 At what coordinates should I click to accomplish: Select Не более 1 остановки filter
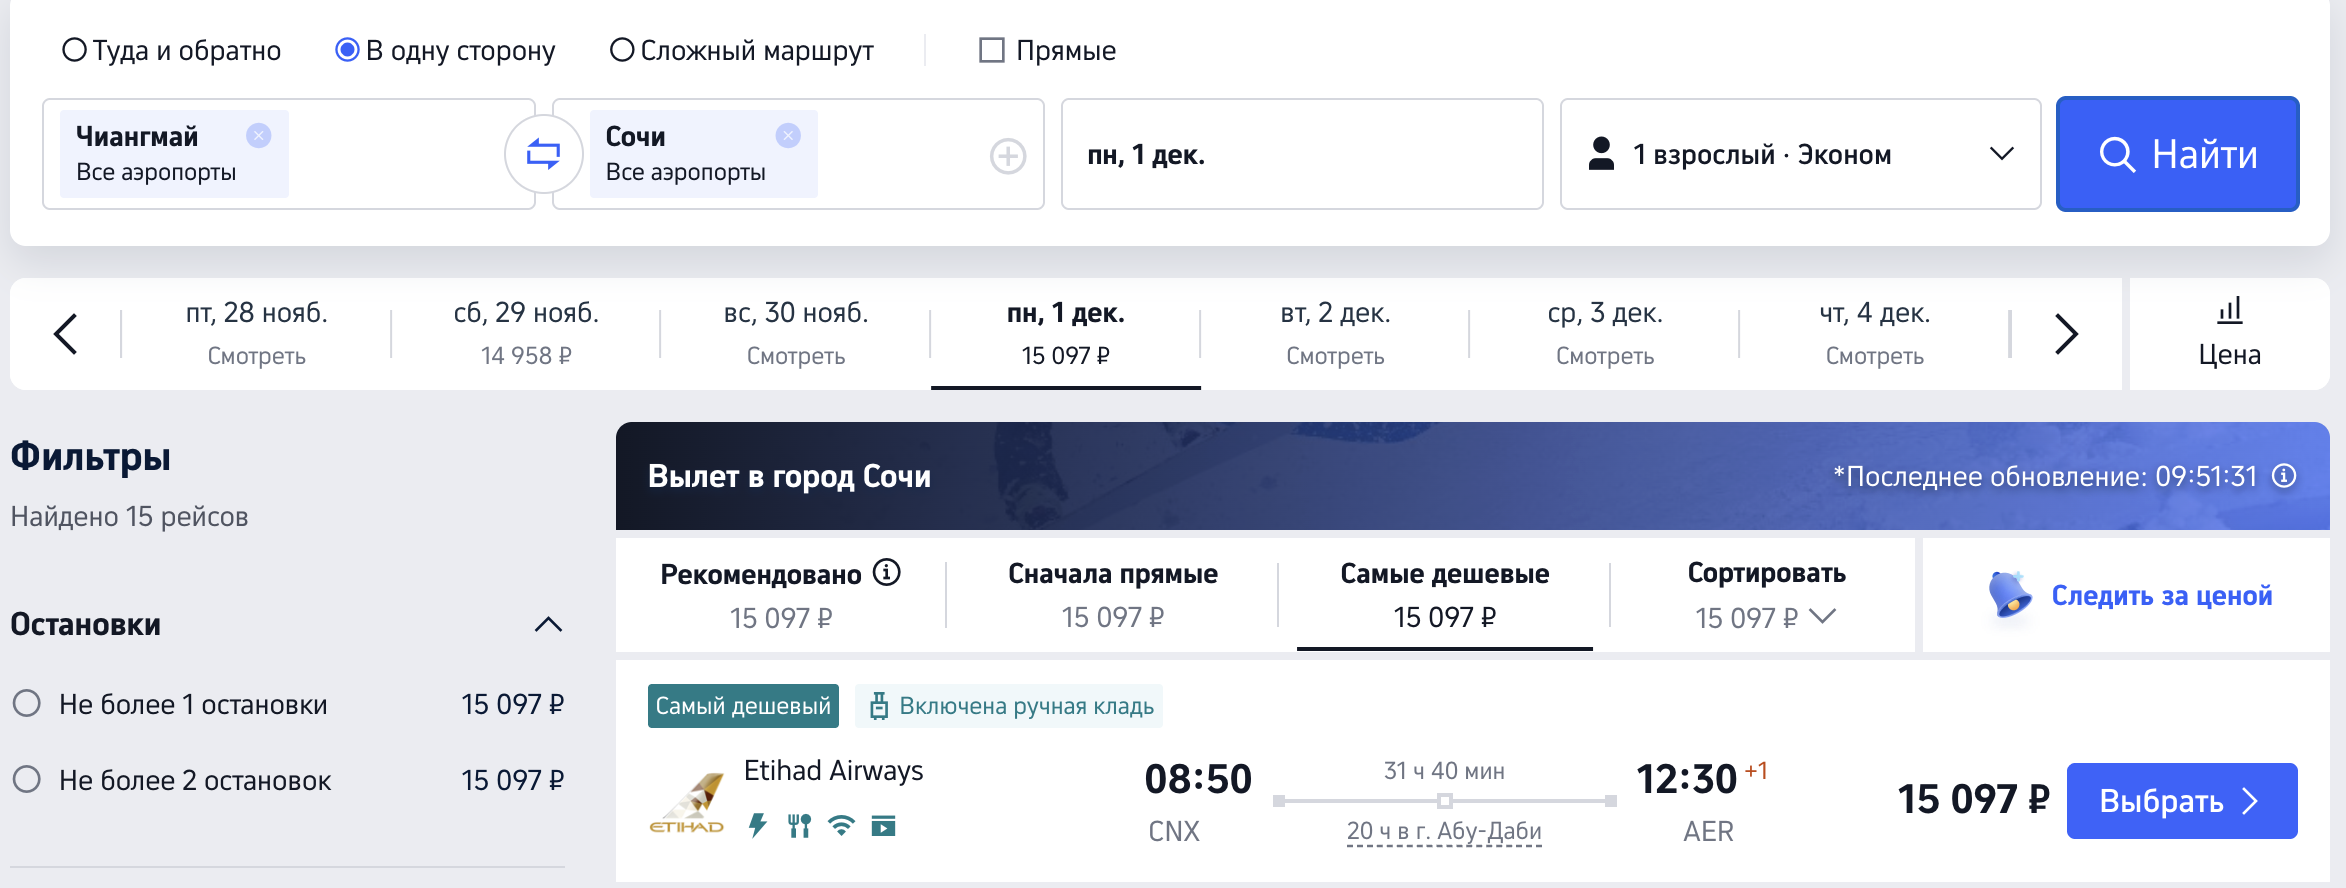point(27,704)
